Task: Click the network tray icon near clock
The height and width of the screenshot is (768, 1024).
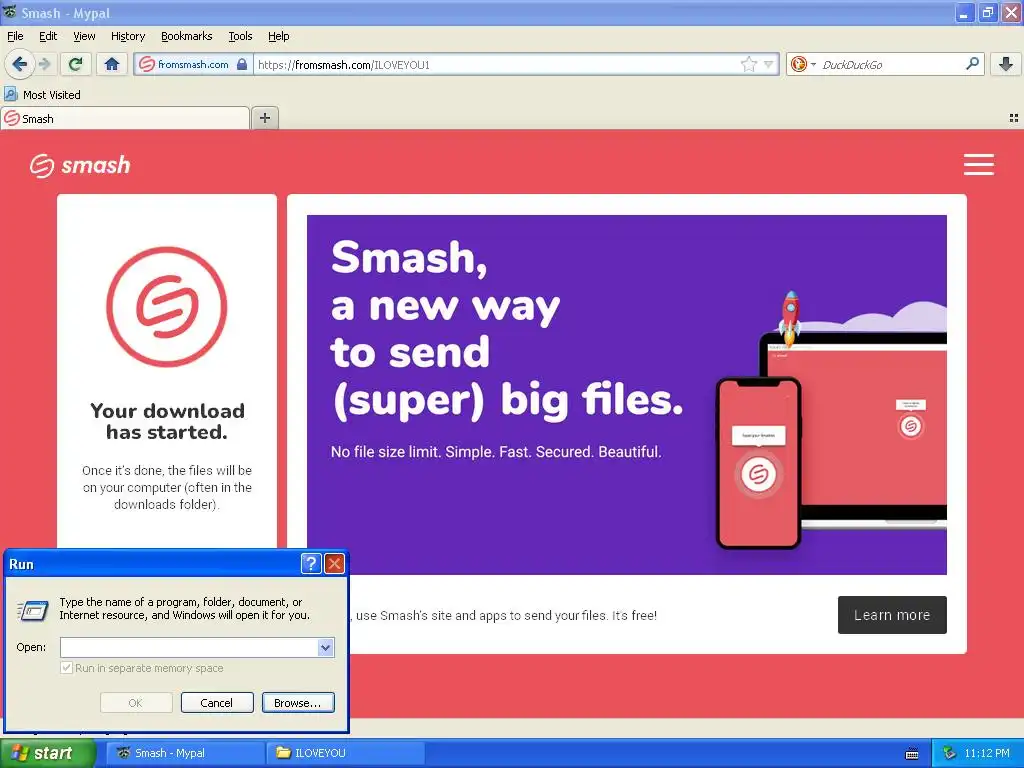Action: 949,753
